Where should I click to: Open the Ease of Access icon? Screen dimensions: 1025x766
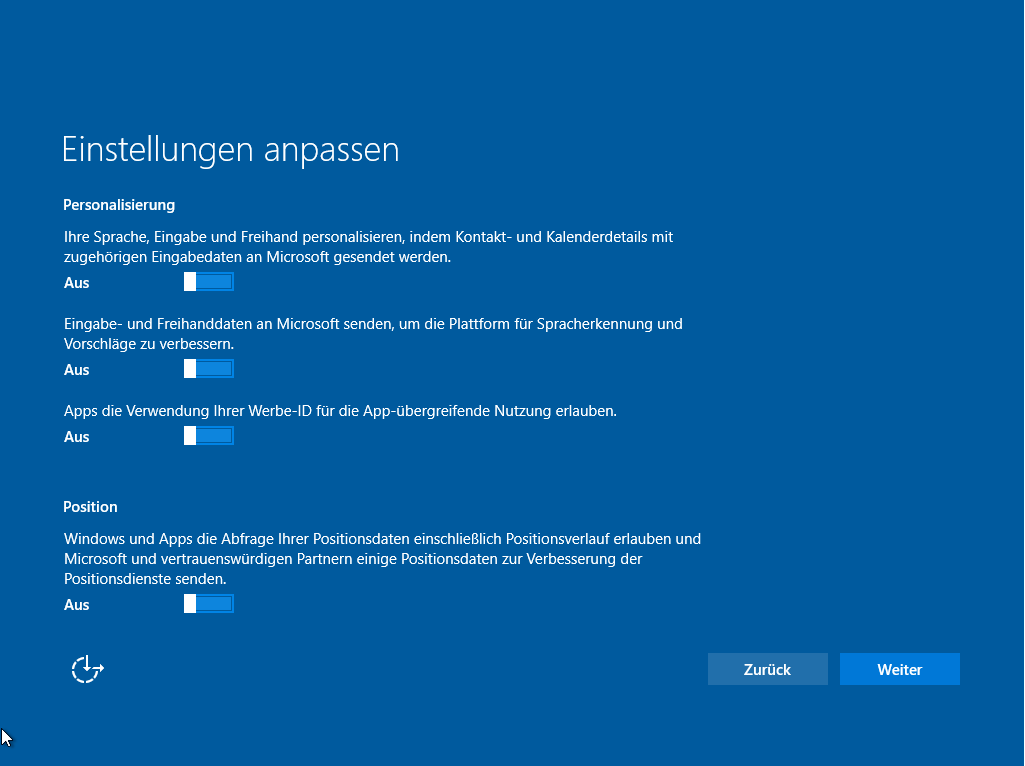87,669
